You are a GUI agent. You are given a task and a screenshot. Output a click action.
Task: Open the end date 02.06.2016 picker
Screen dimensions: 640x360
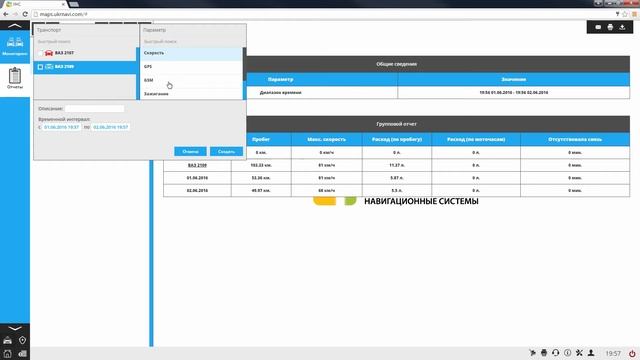[x=111, y=127]
